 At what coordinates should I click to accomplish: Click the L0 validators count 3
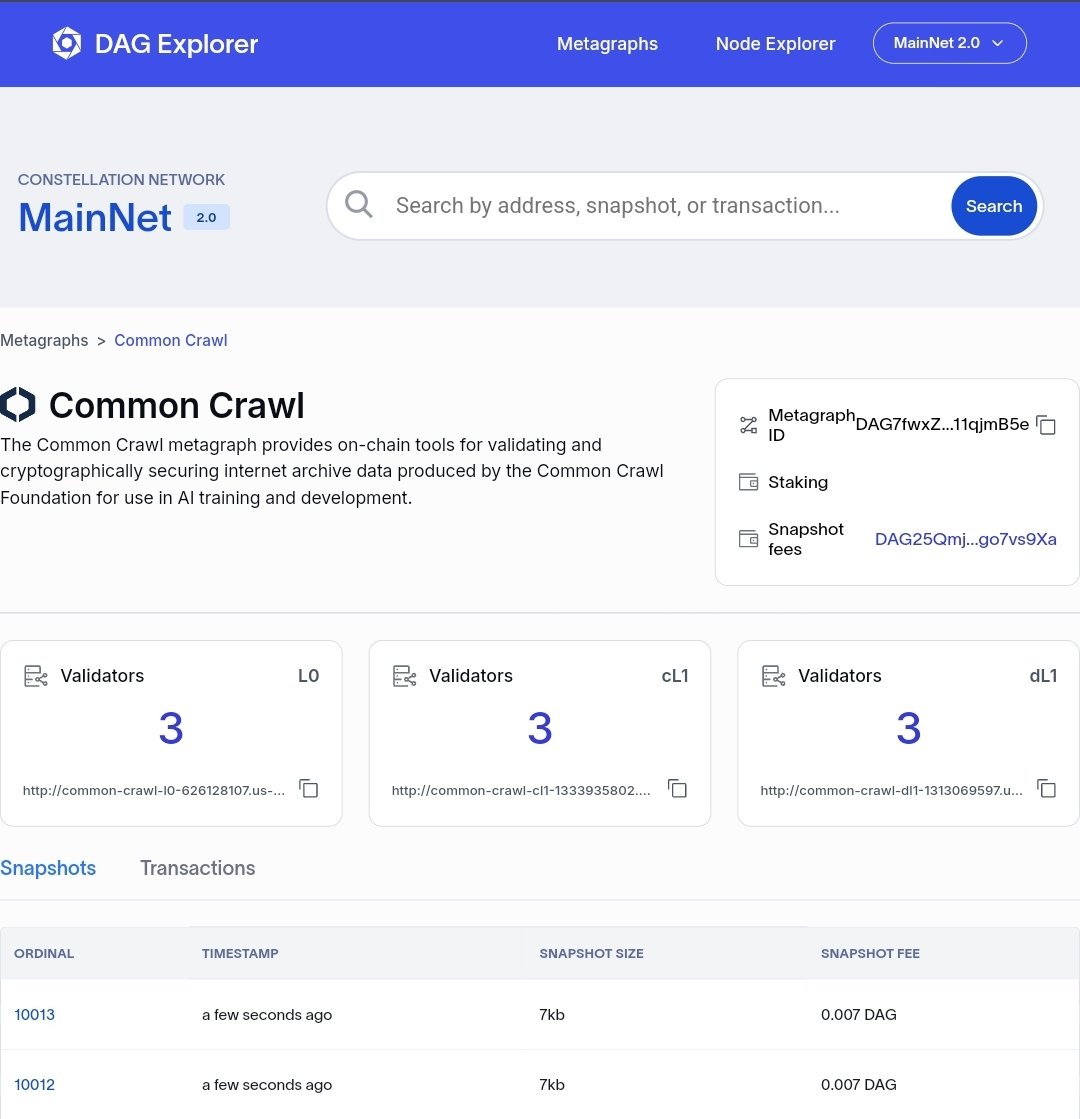171,728
